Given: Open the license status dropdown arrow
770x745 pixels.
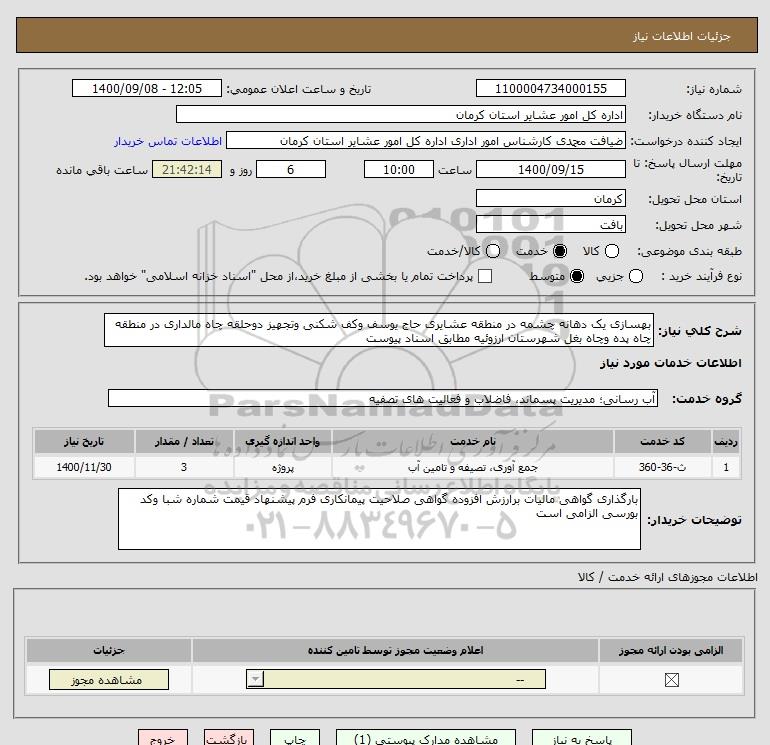Looking at the screenshot, I should [x=255, y=679].
